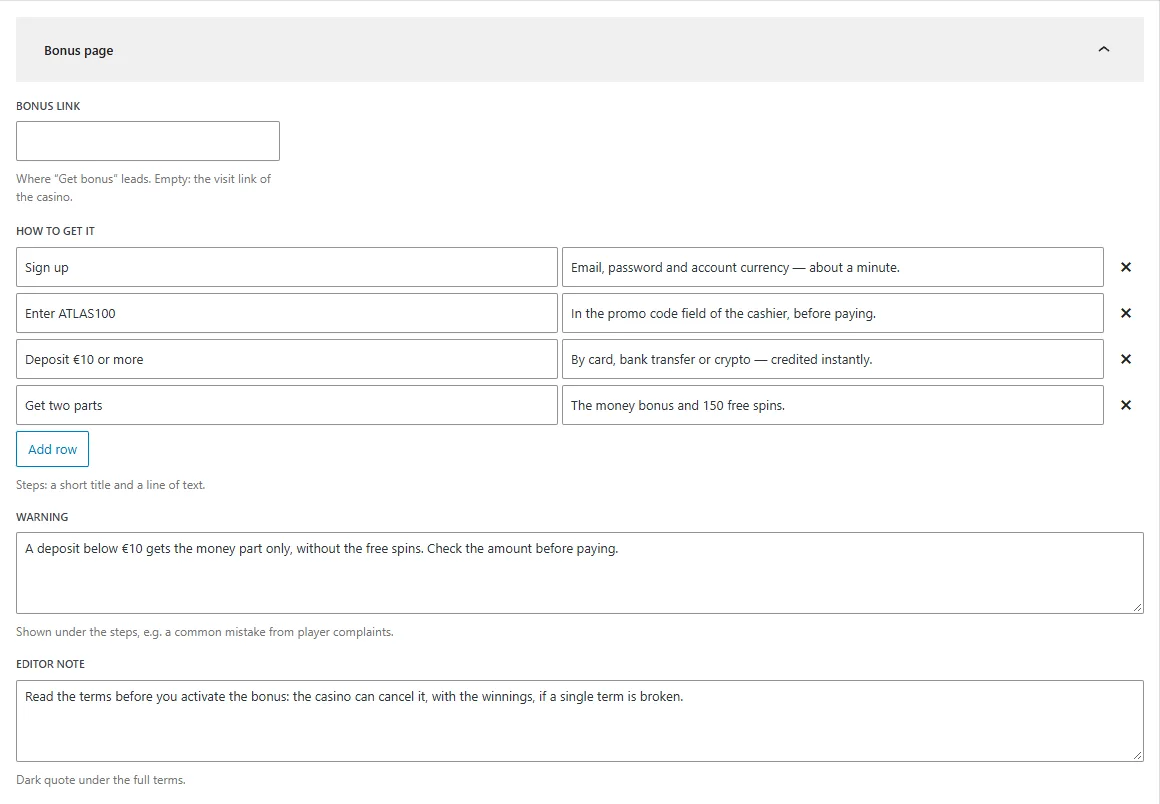
Task: Collapse the Bonus page panel
Action: tap(1104, 50)
